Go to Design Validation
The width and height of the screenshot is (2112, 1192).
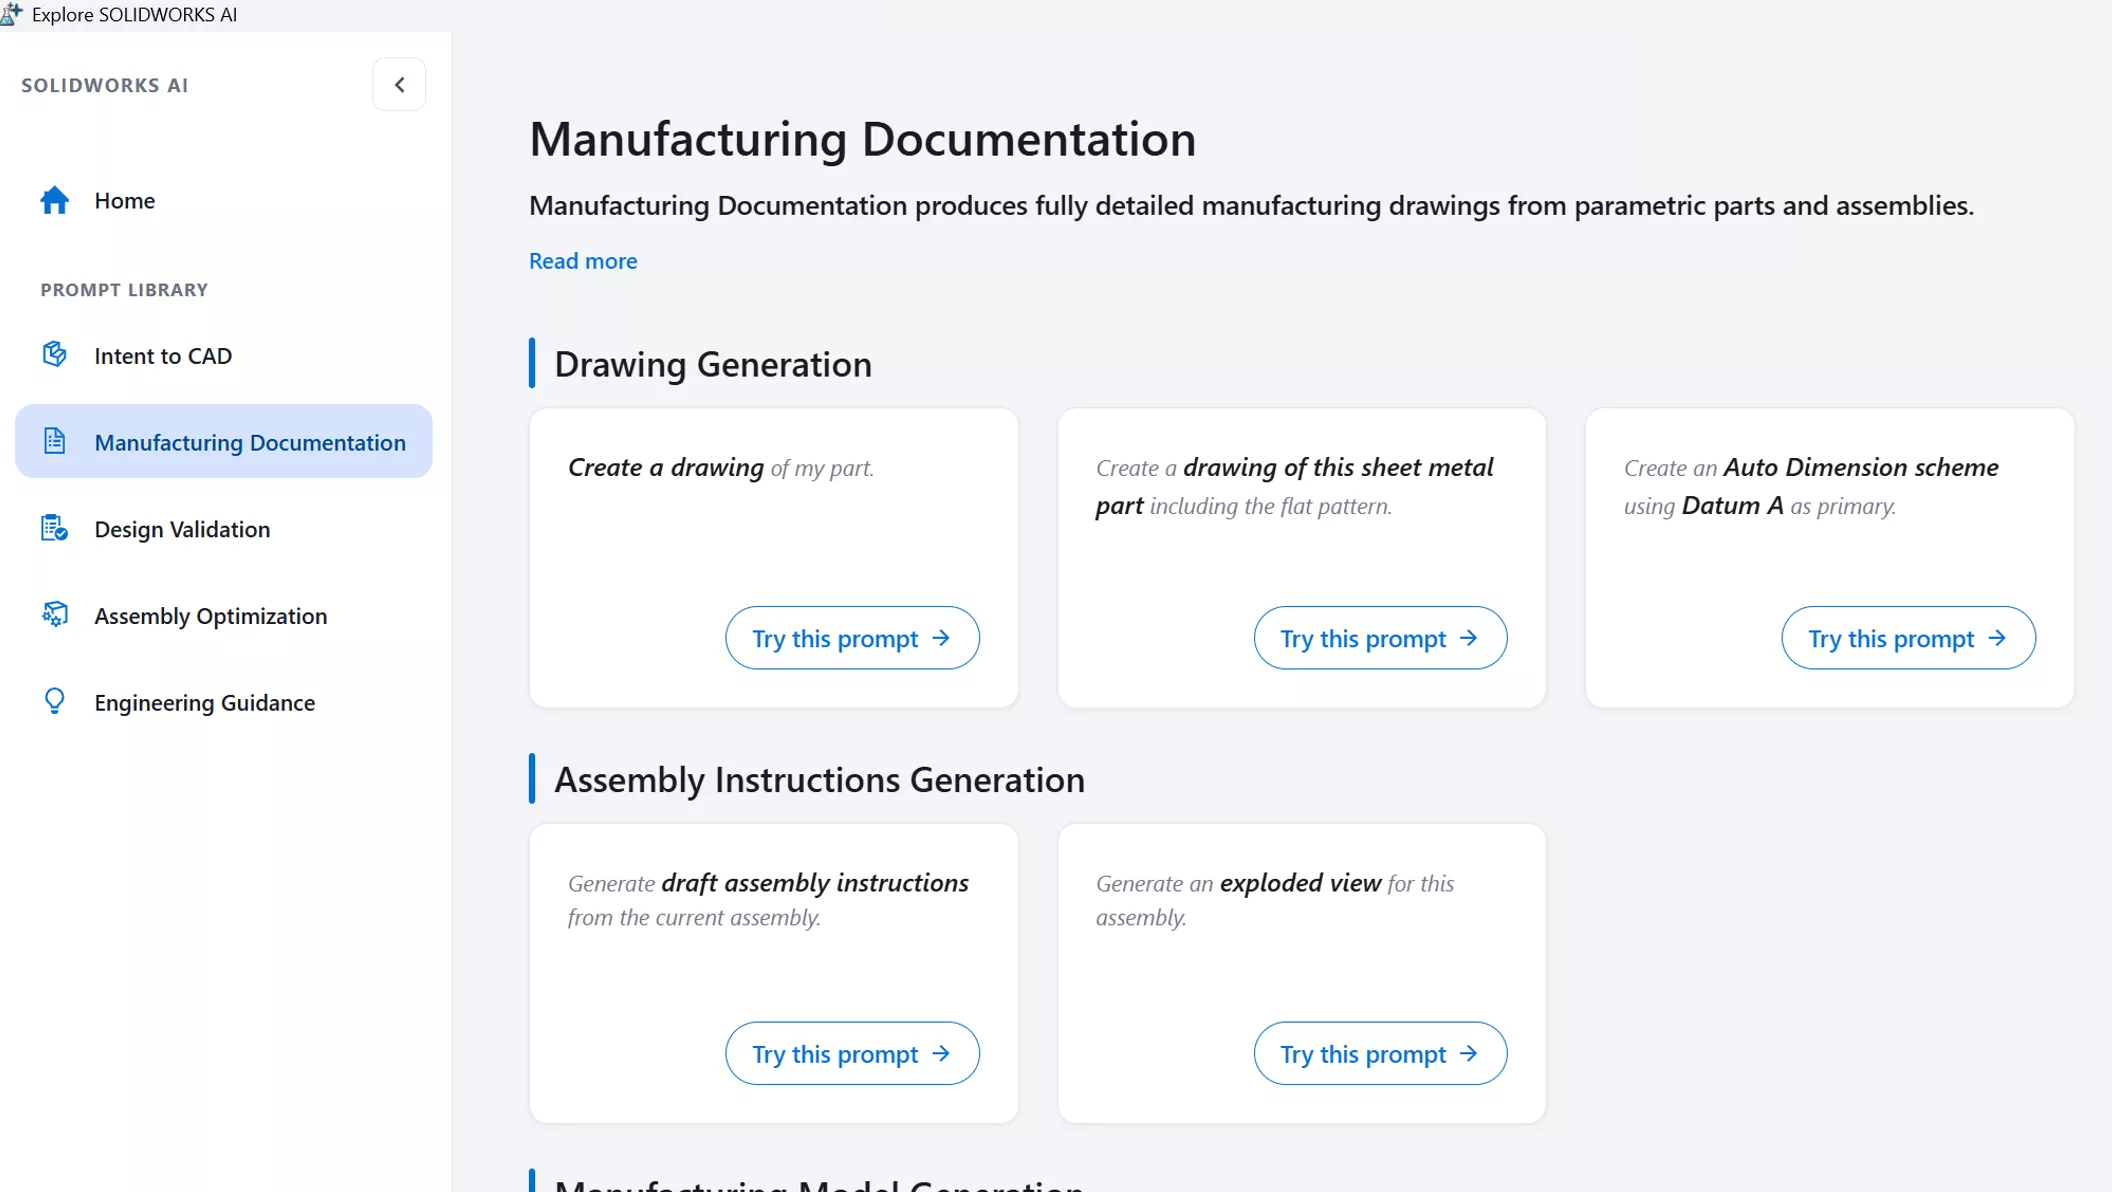(x=224, y=528)
